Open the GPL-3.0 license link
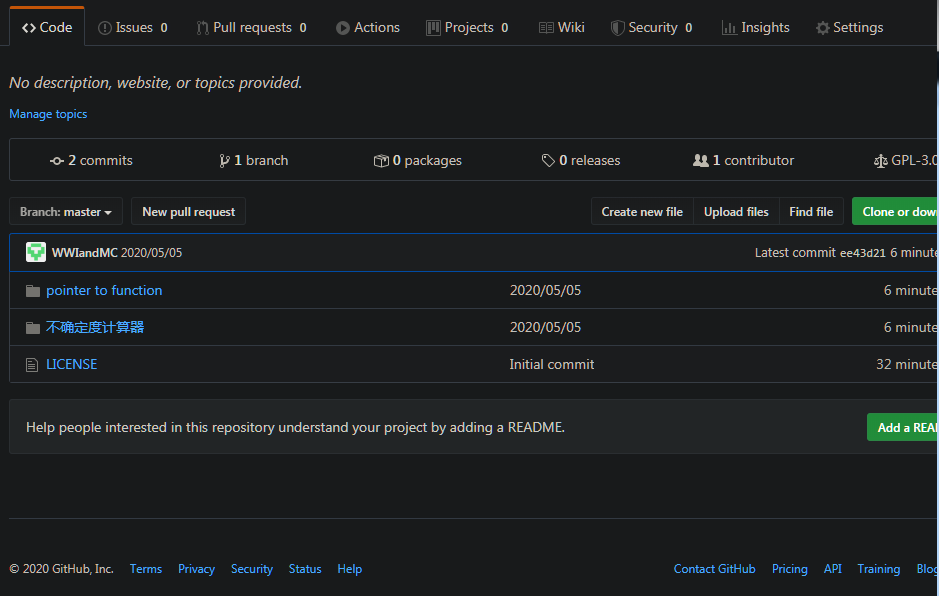This screenshot has height=596, width=939. (x=906, y=161)
